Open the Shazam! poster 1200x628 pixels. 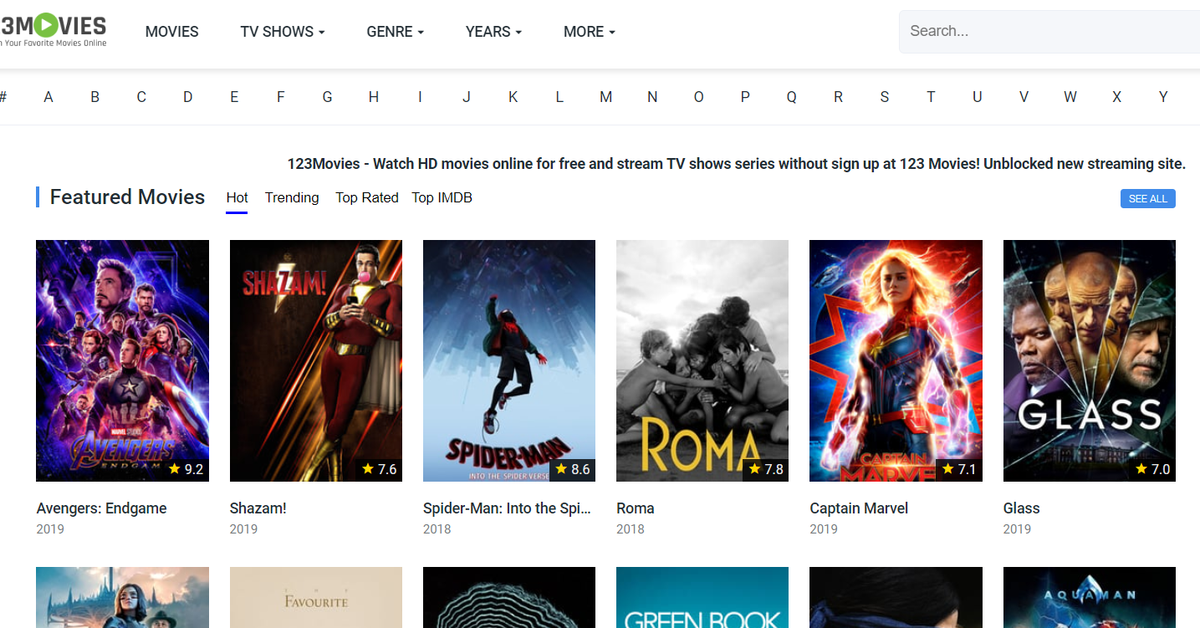tap(316, 361)
